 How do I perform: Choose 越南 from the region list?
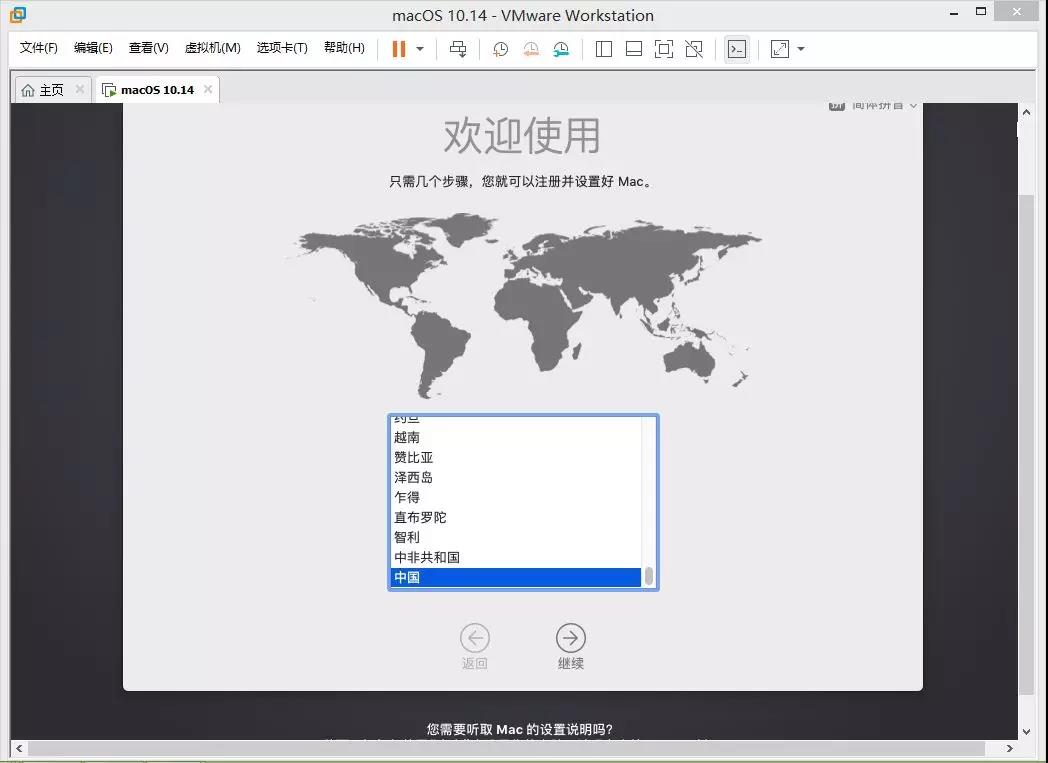(407, 437)
